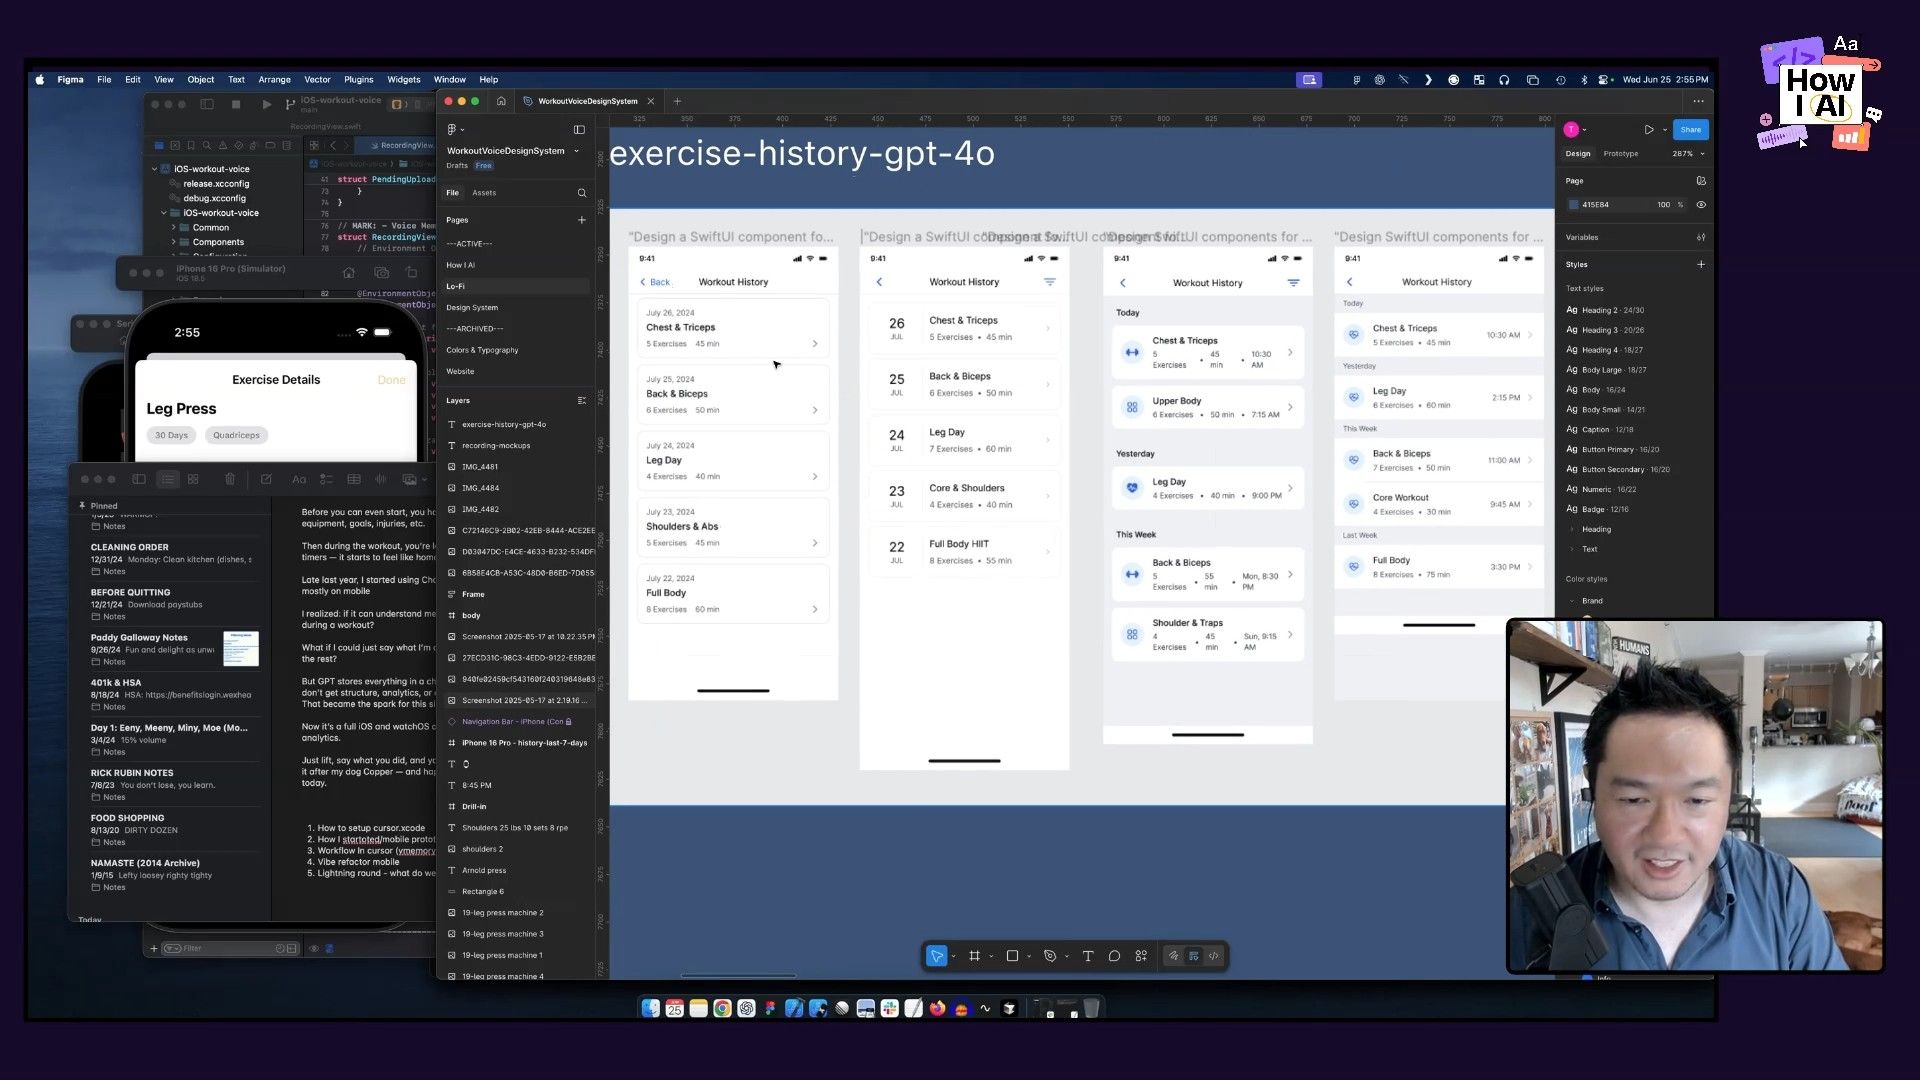Expand the Common folder in Xcode
This screenshot has height=1080, width=1920.
click(x=173, y=228)
